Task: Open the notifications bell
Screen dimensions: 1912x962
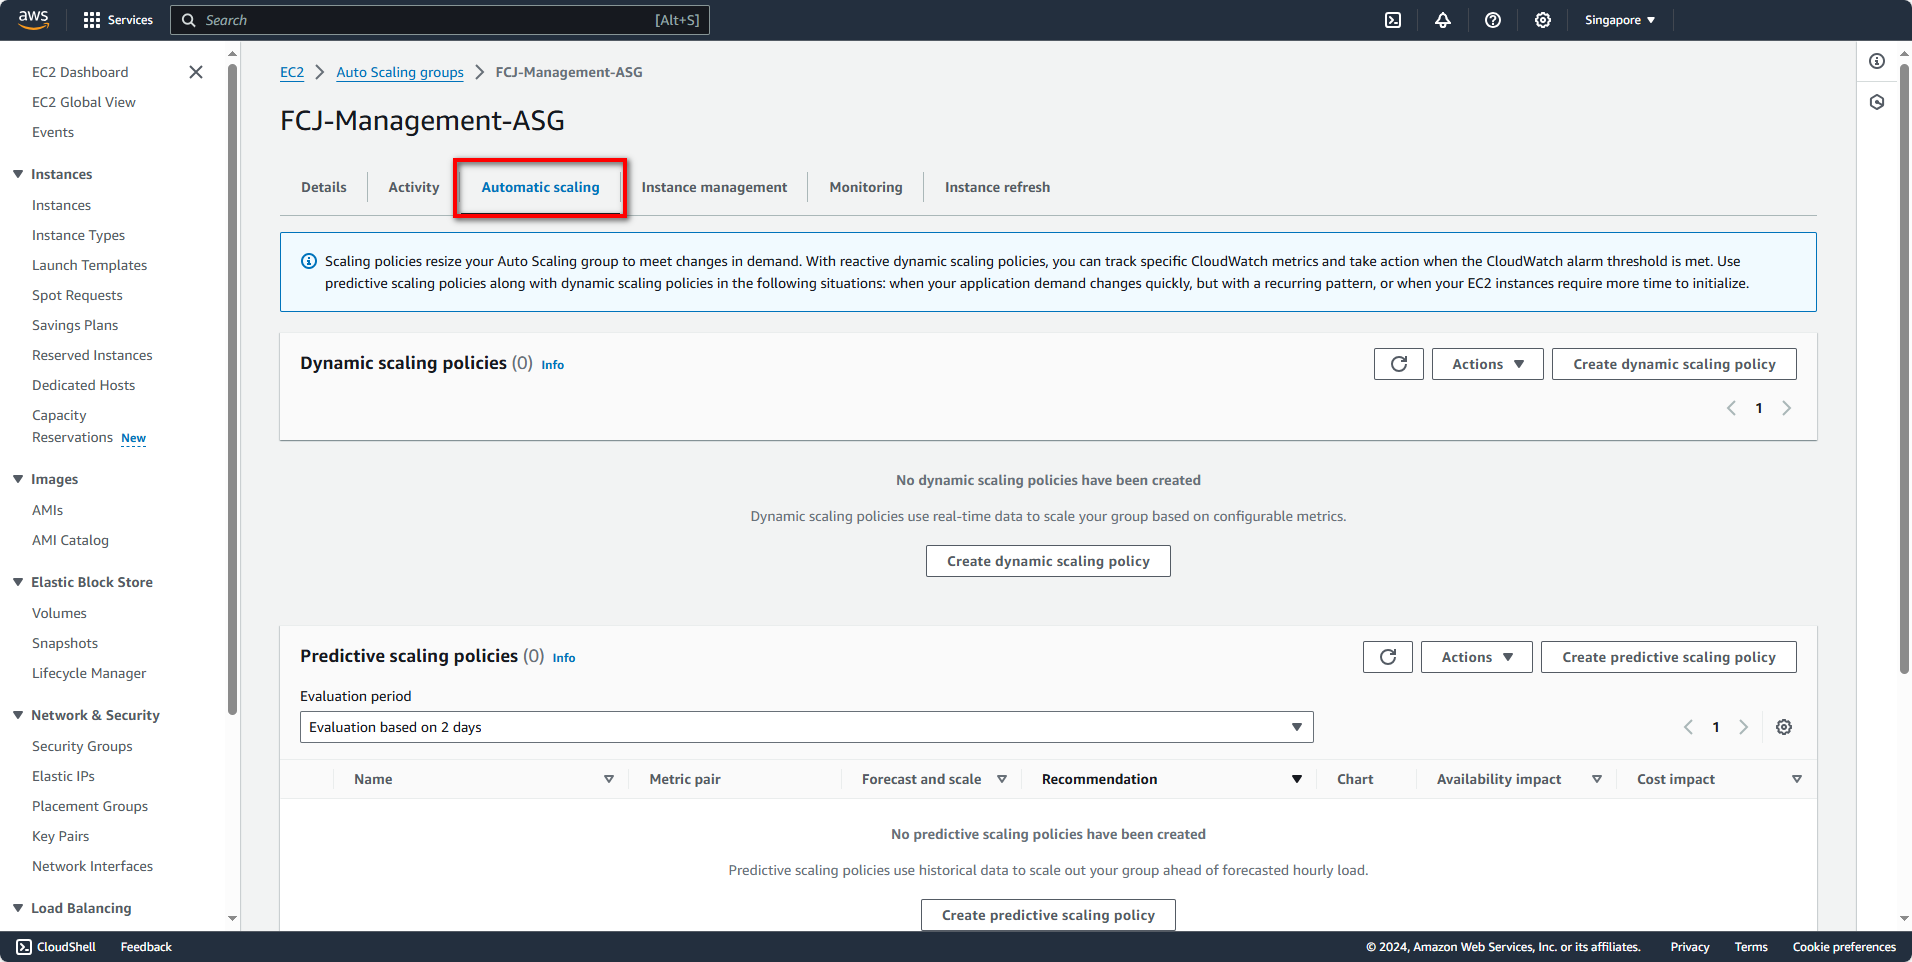Action: click(1443, 20)
